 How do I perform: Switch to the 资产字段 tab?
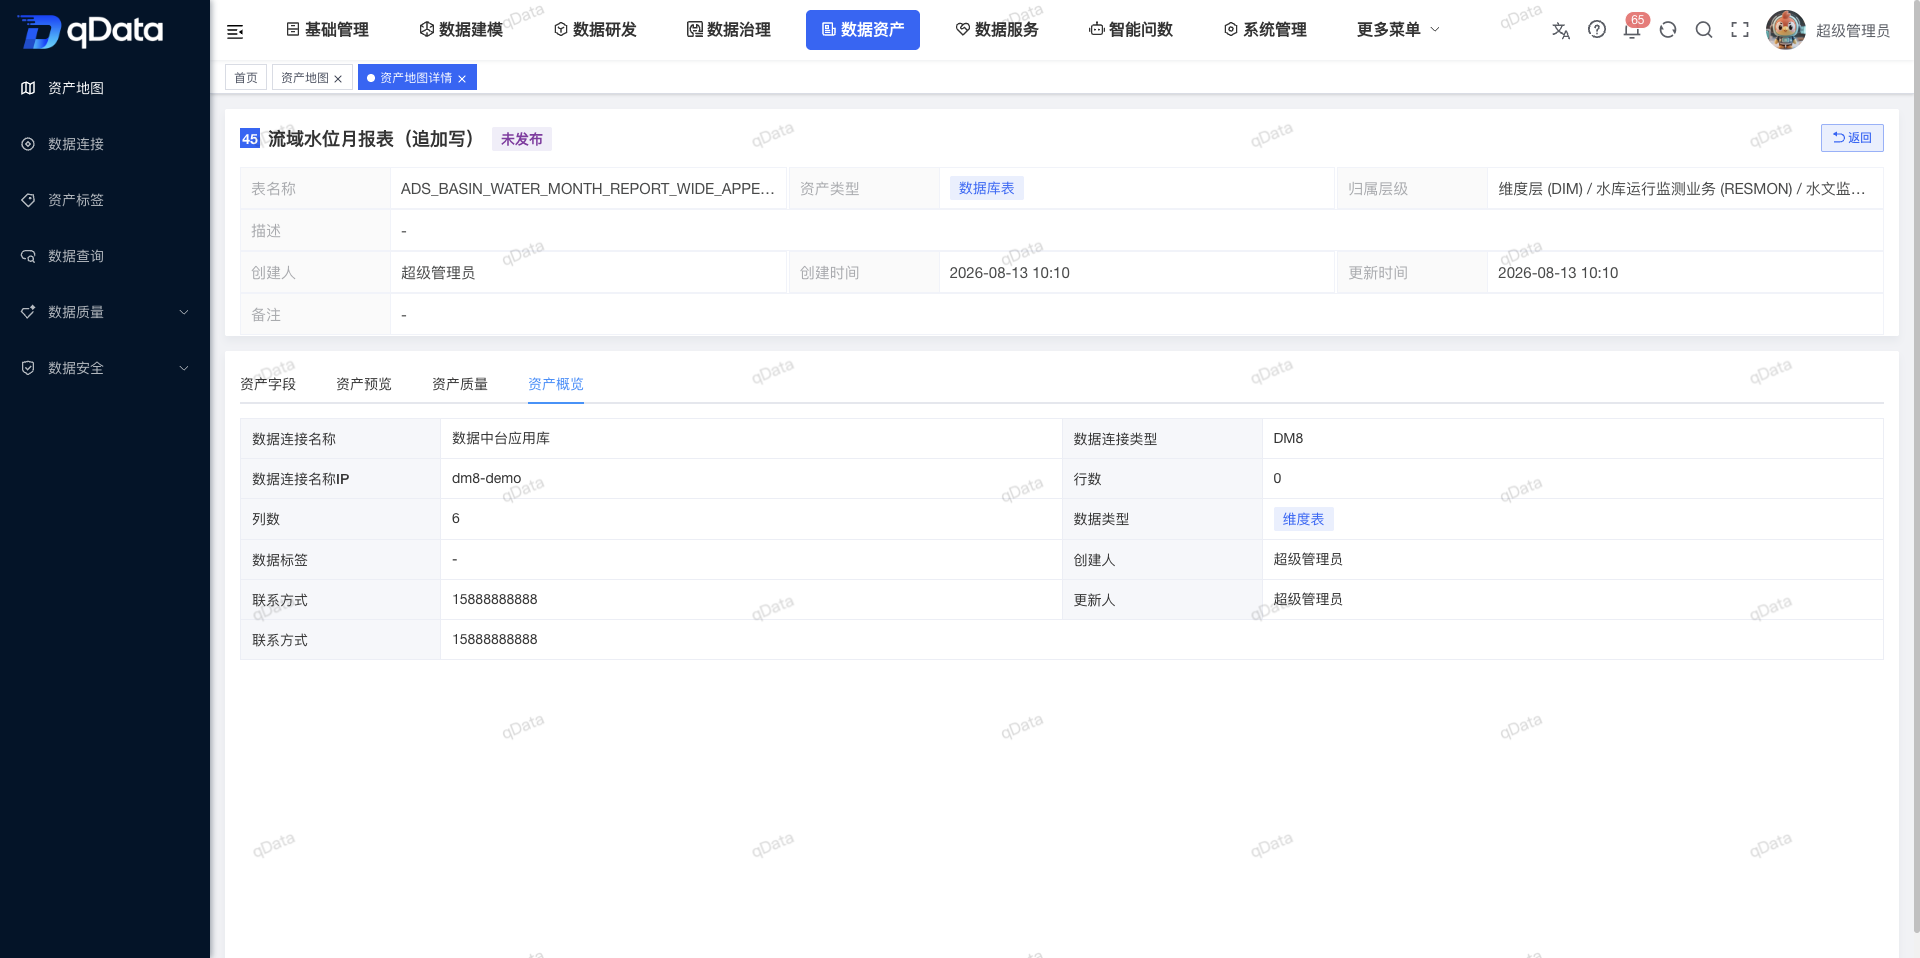tap(268, 384)
